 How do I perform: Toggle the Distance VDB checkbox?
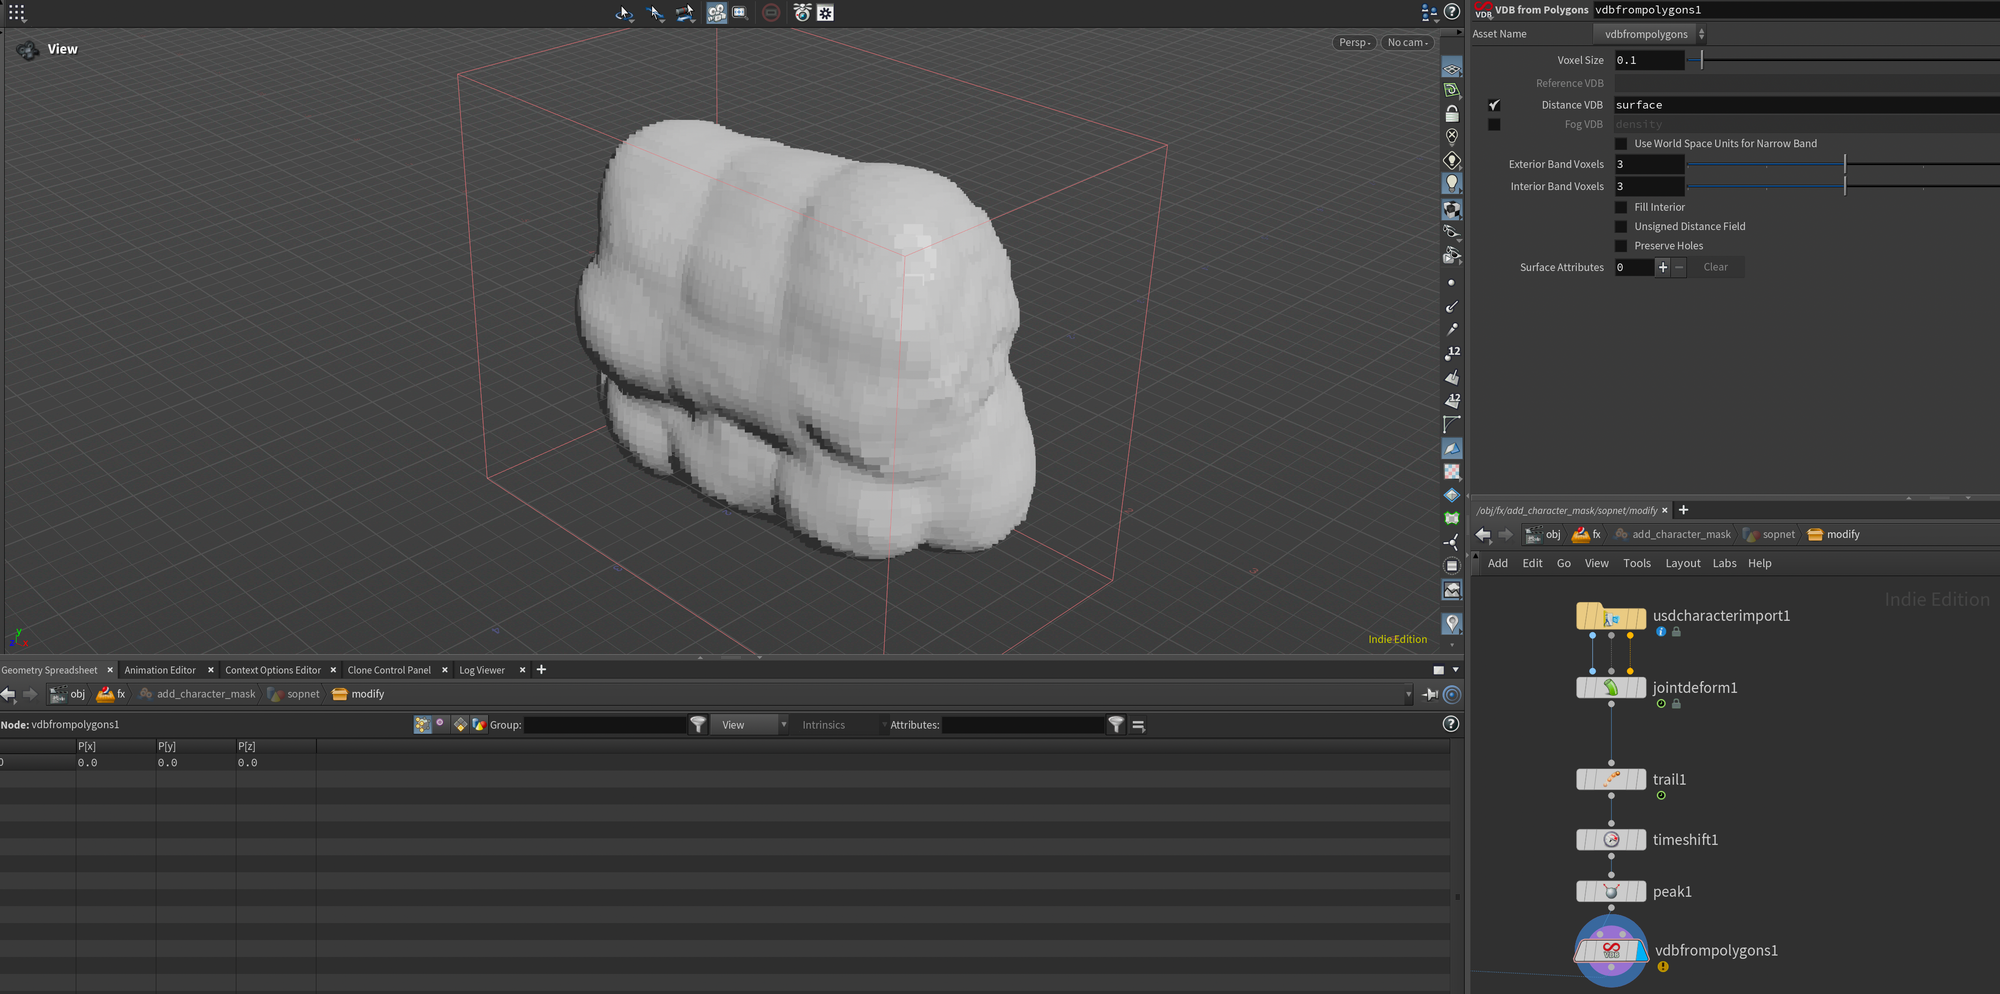coord(1494,105)
